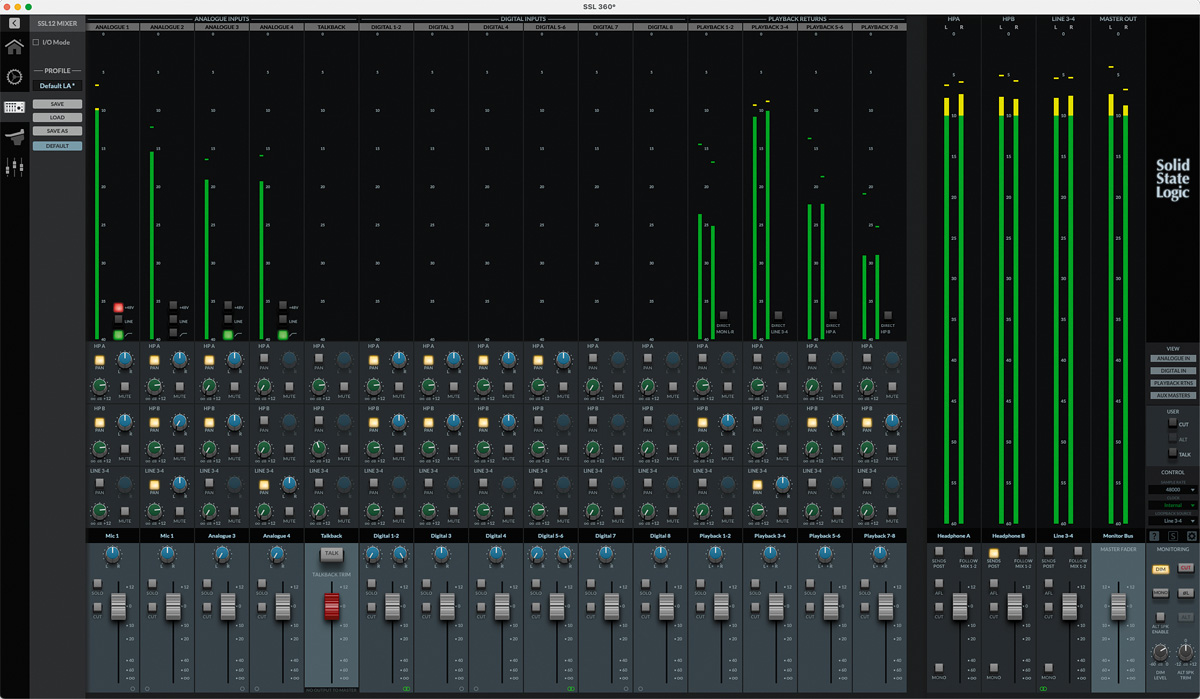Enable the I/O Mode checkbox
The image size is (1200, 699).
coord(36,42)
